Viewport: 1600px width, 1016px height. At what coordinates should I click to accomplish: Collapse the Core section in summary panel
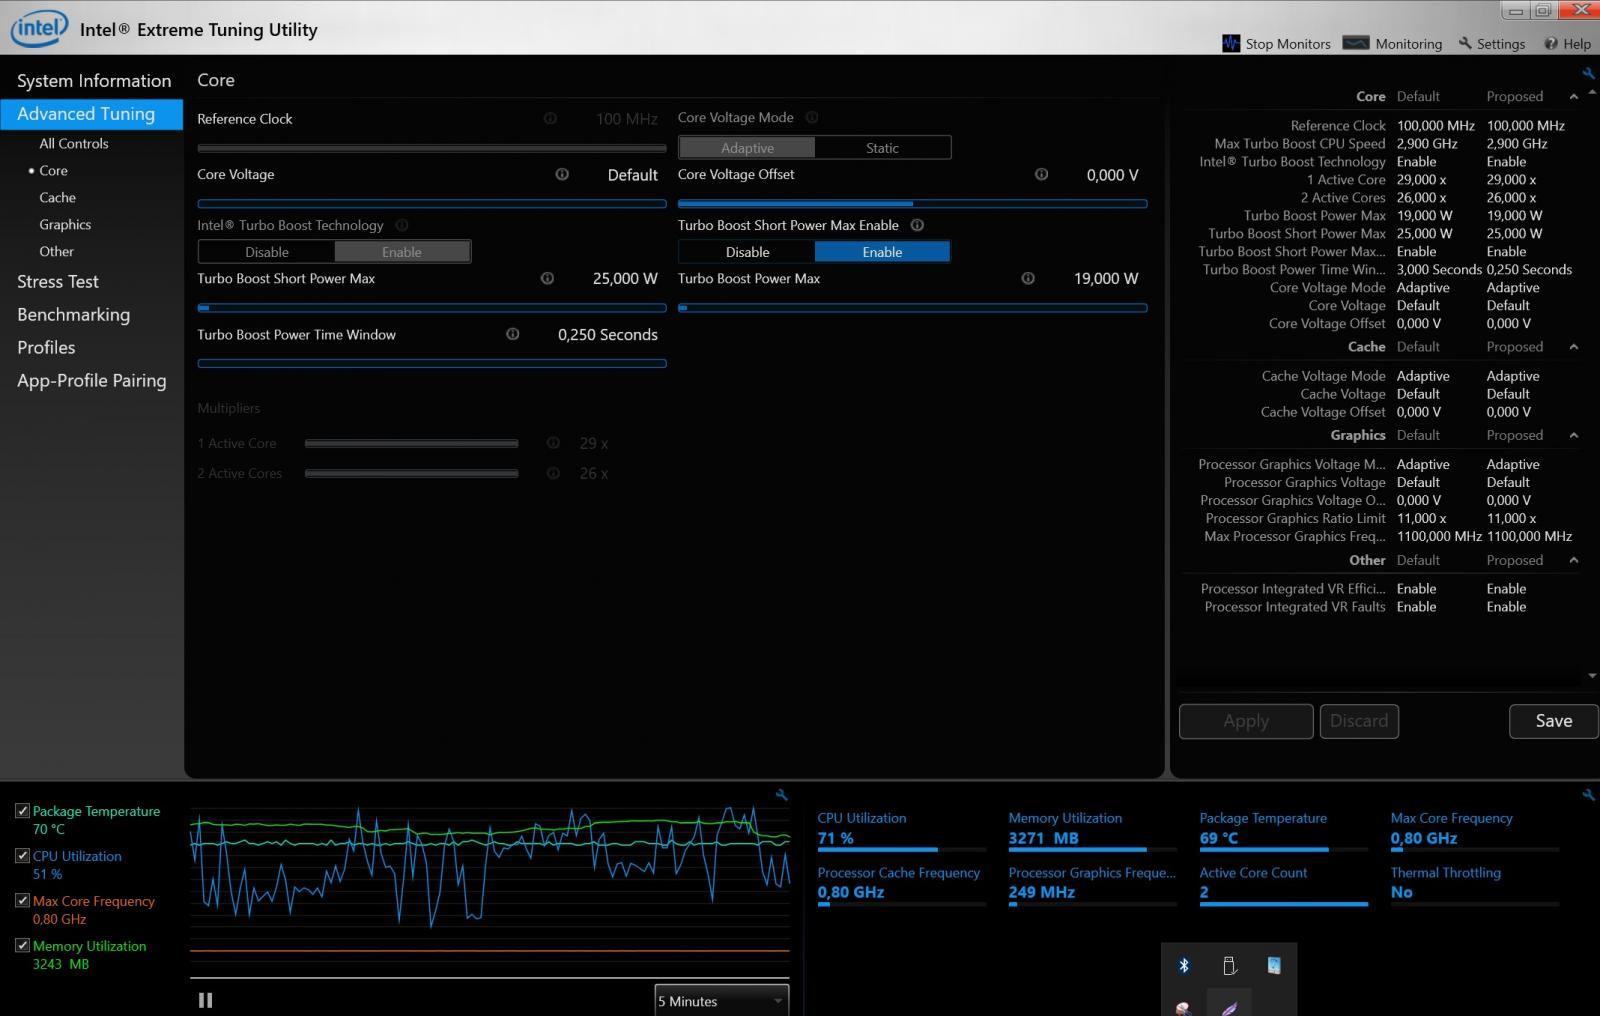(x=1574, y=97)
